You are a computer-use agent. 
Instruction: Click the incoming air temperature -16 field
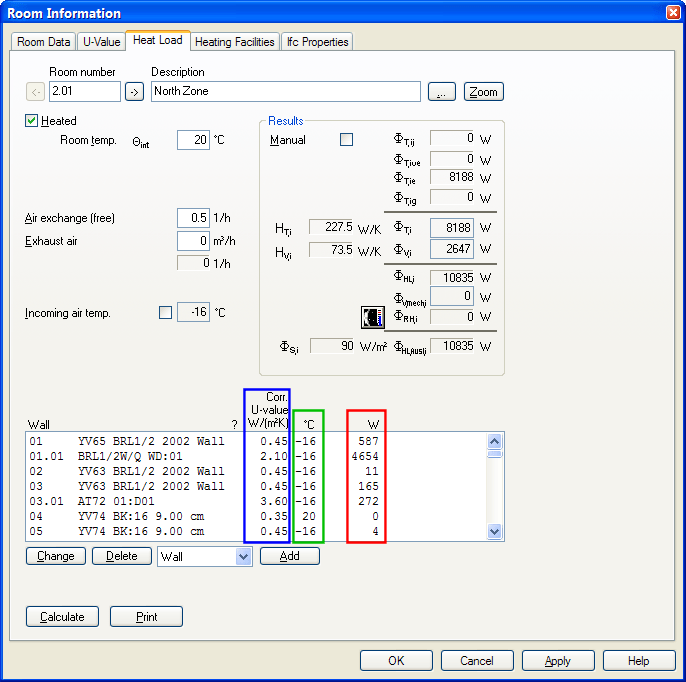point(193,312)
